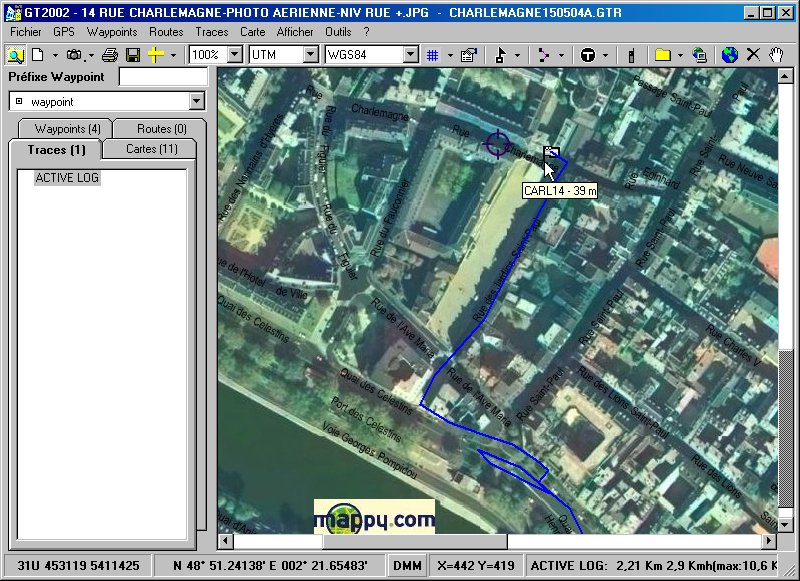Image resolution: width=800 pixels, height=581 pixels.
Task: Expand the UTM coordinate format dropdown
Action: (x=310, y=55)
